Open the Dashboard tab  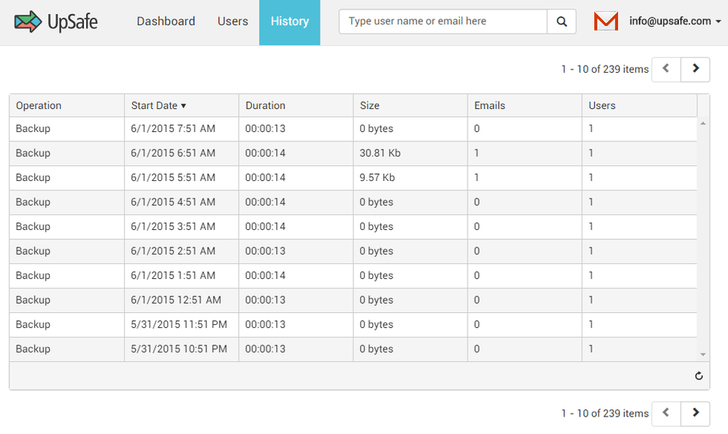tap(166, 21)
